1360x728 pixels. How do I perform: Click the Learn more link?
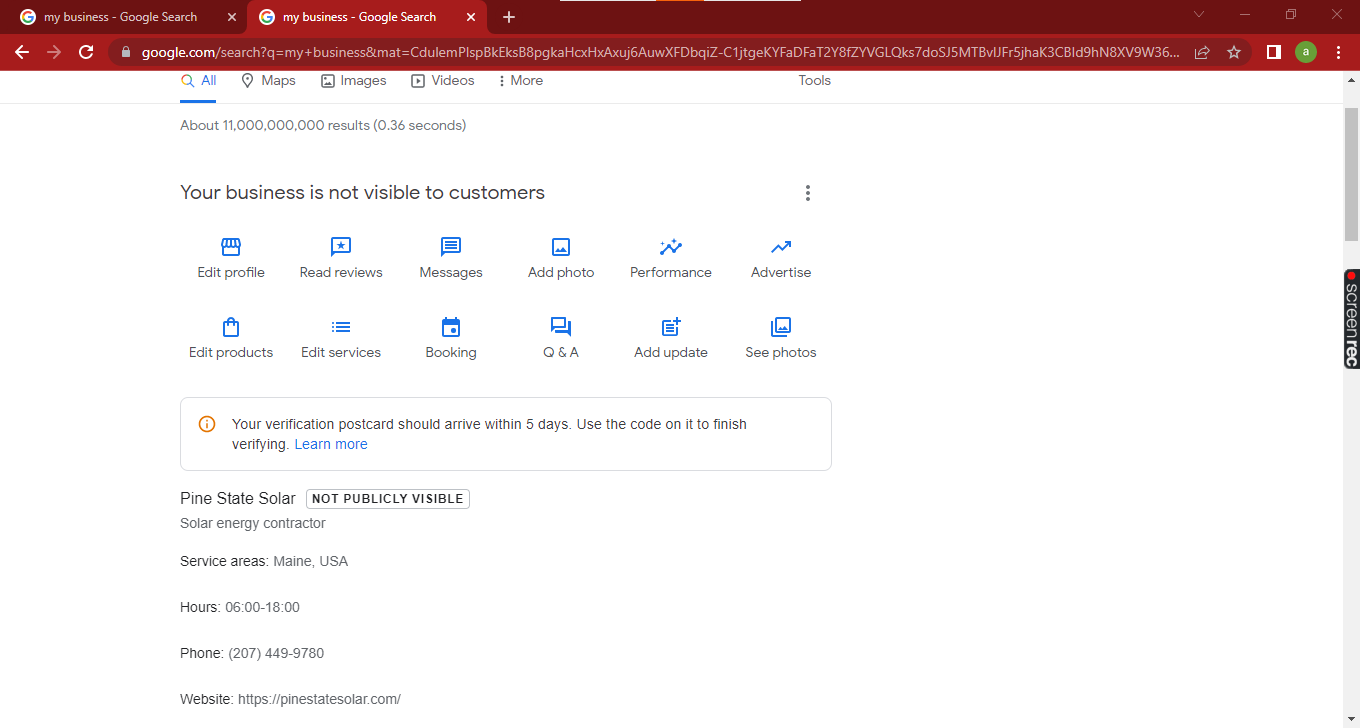tap(331, 444)
